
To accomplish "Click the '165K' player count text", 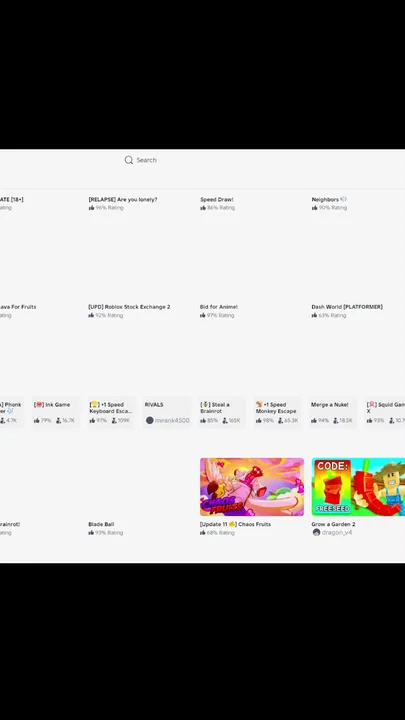I will point(235,420).
